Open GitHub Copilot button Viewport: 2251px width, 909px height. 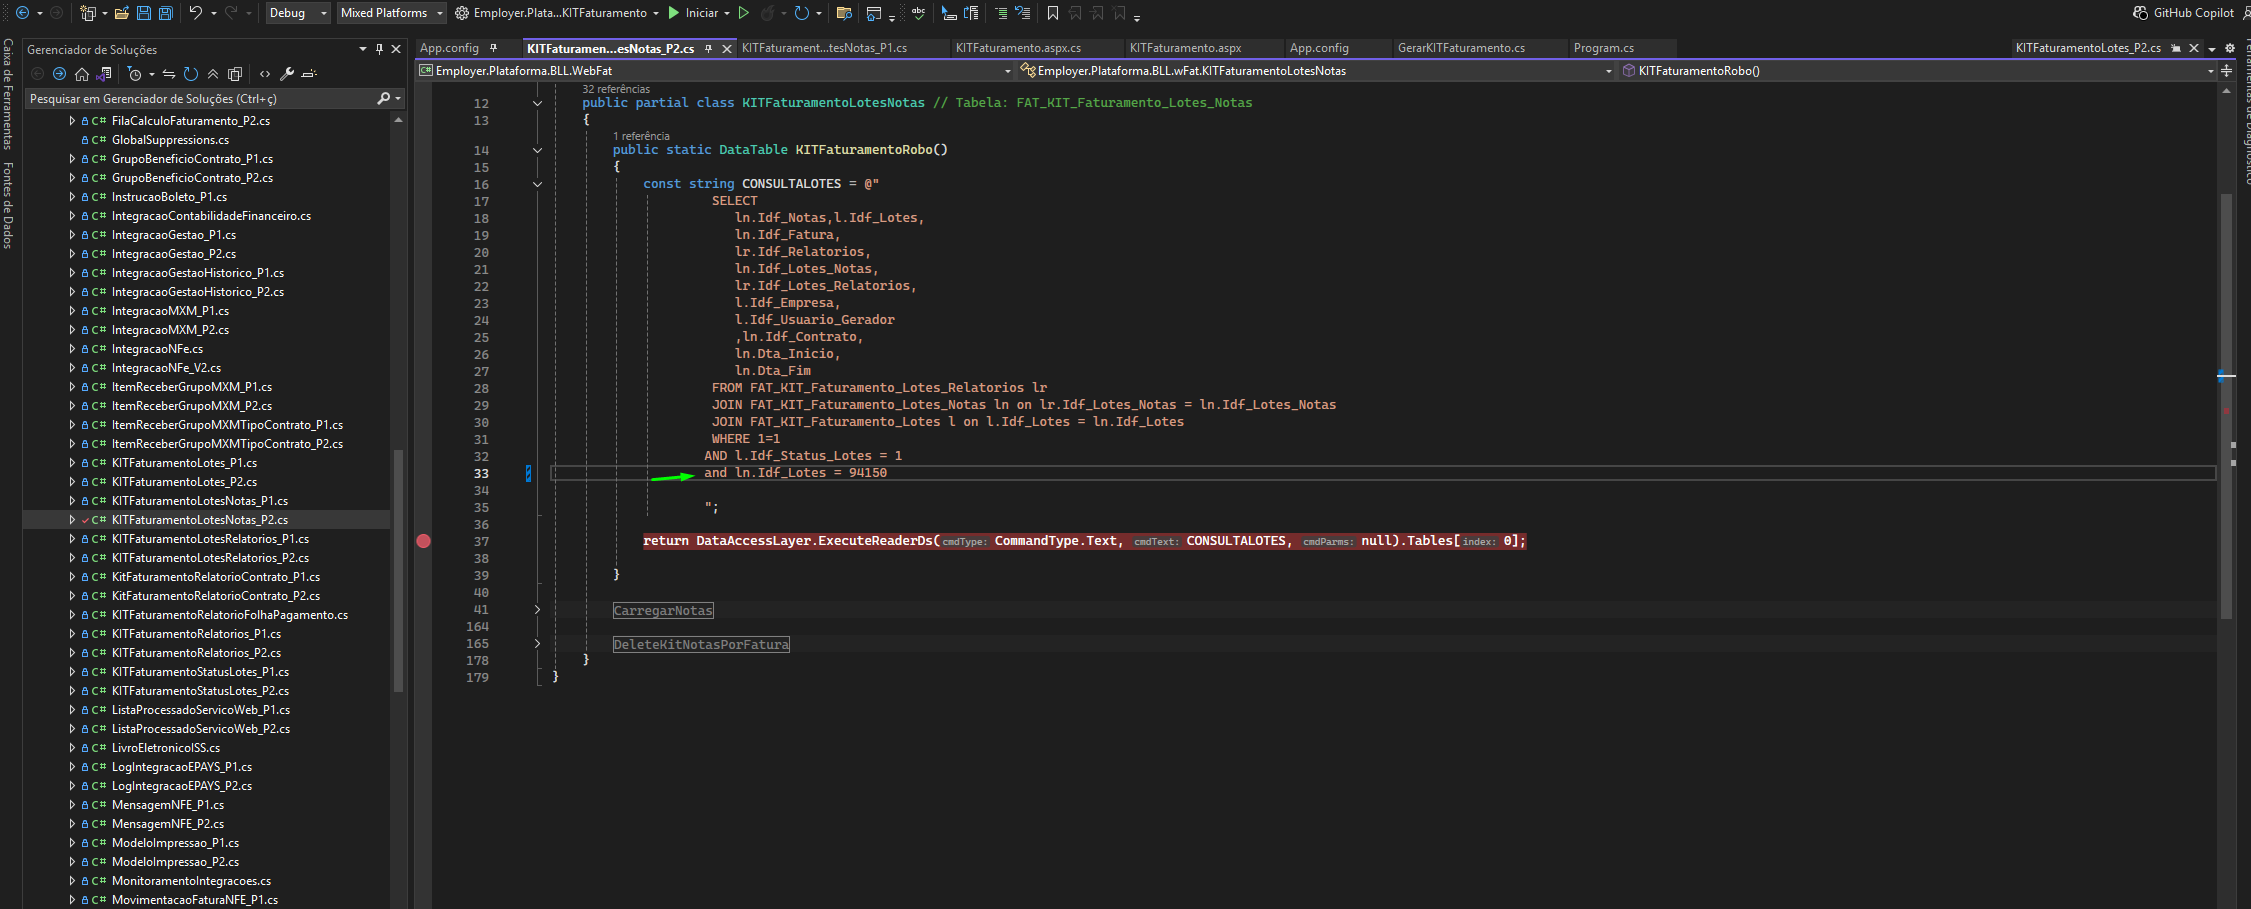(x=2184, y=13)
